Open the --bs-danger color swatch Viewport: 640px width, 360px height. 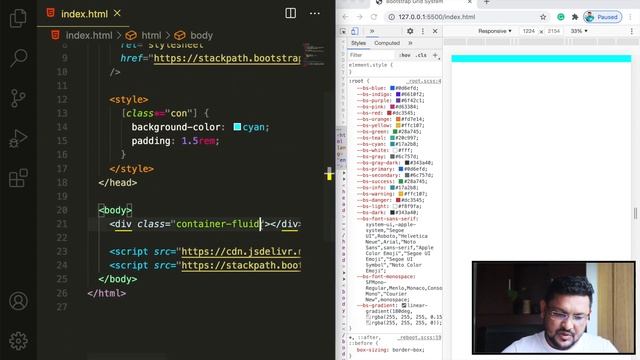(398, 200)
